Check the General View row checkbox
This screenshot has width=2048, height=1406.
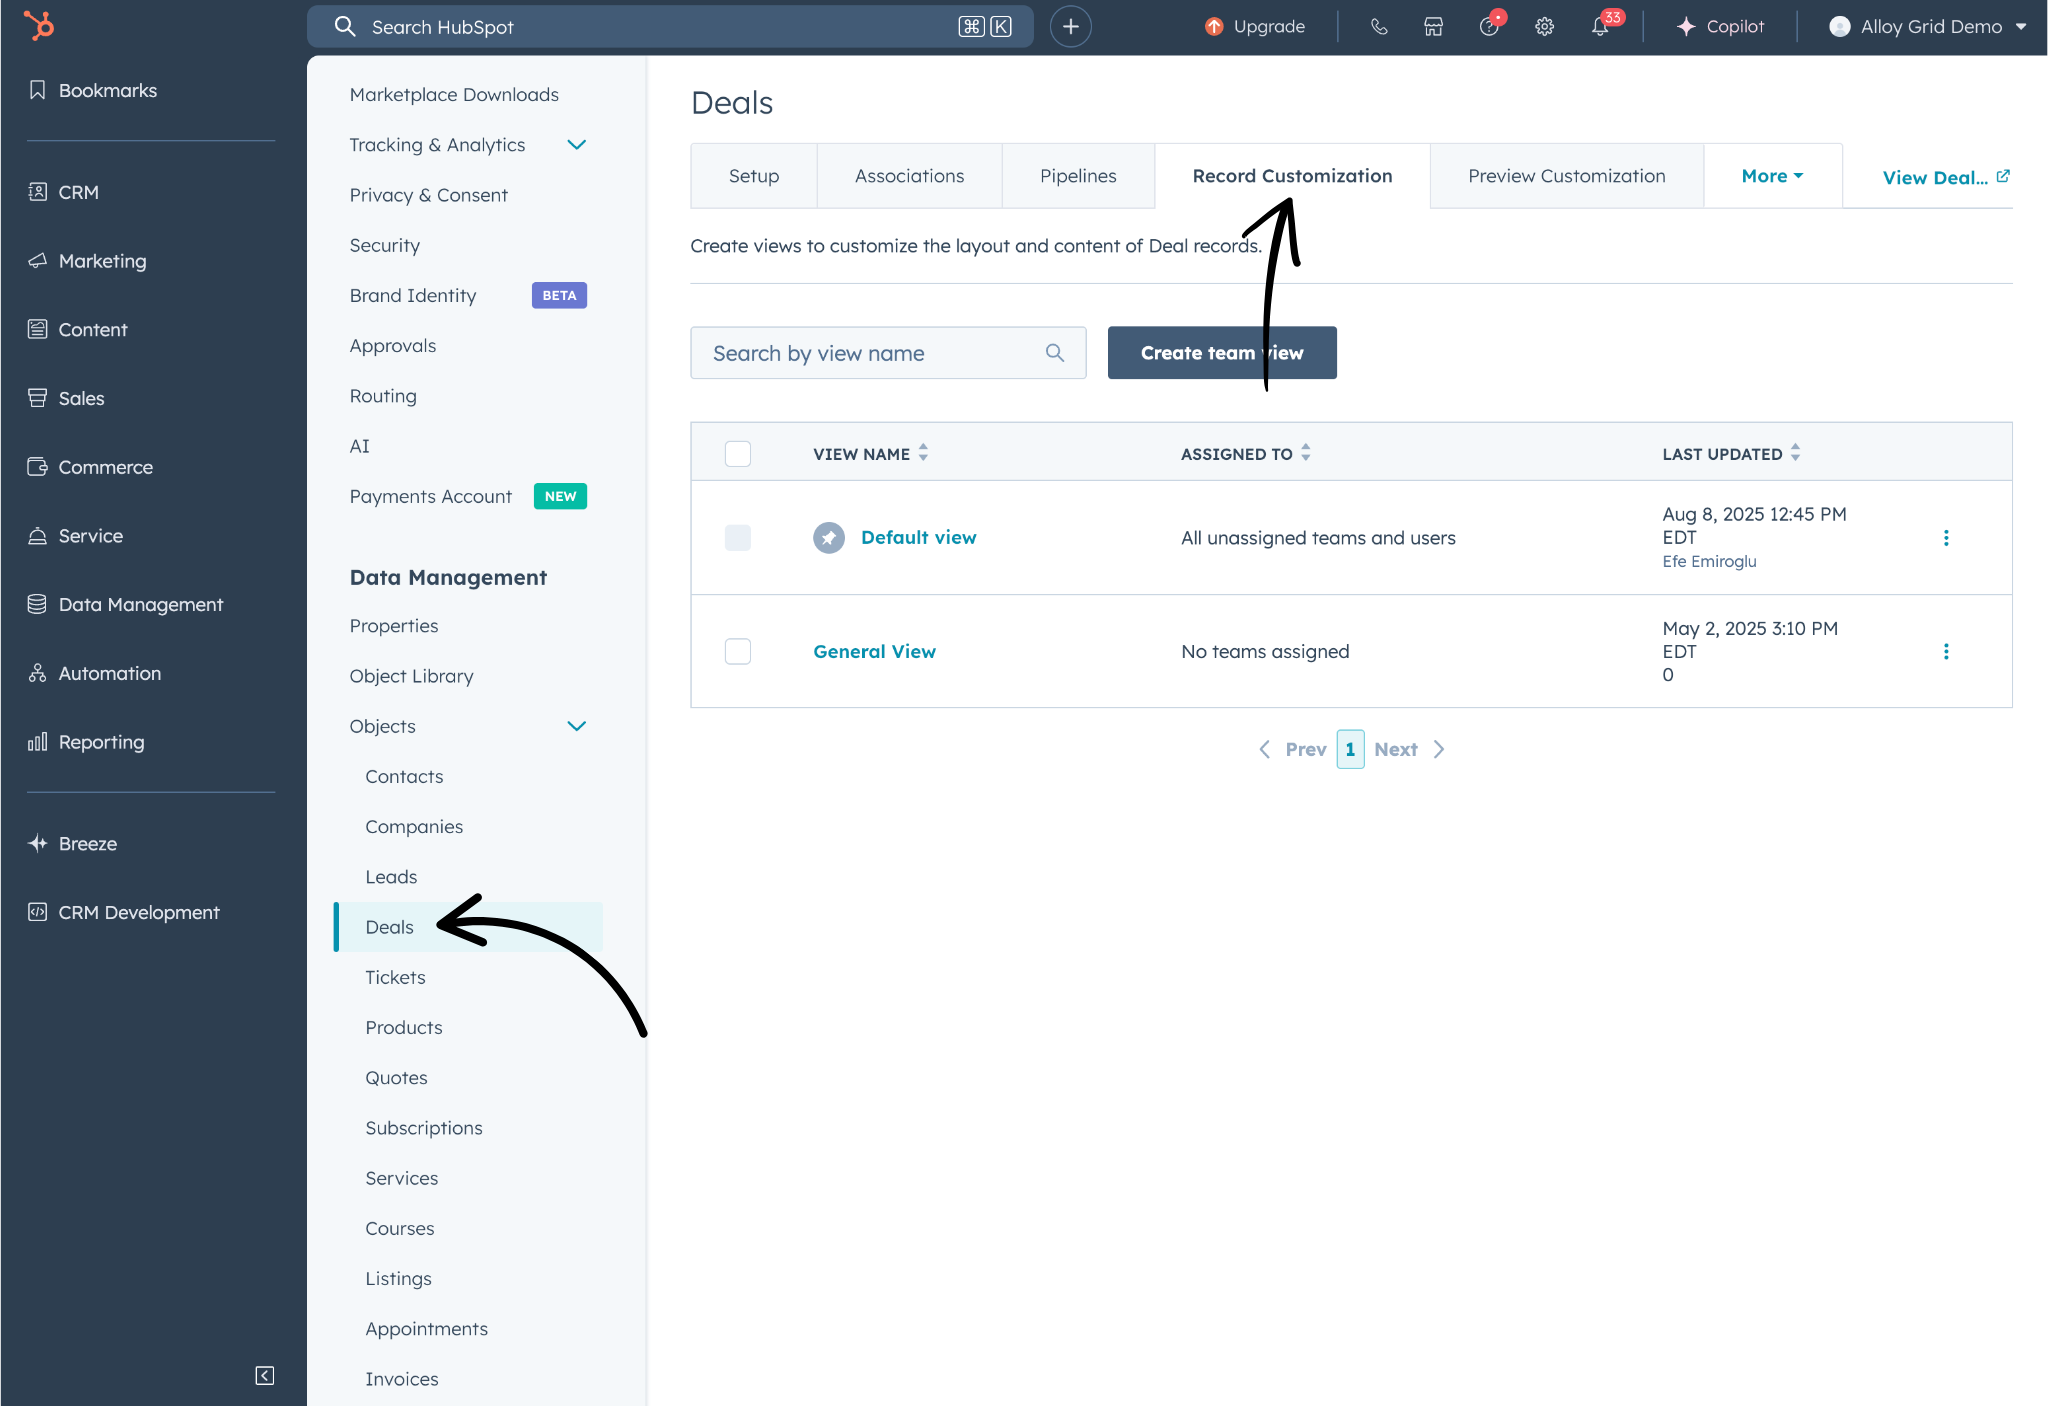738,652
